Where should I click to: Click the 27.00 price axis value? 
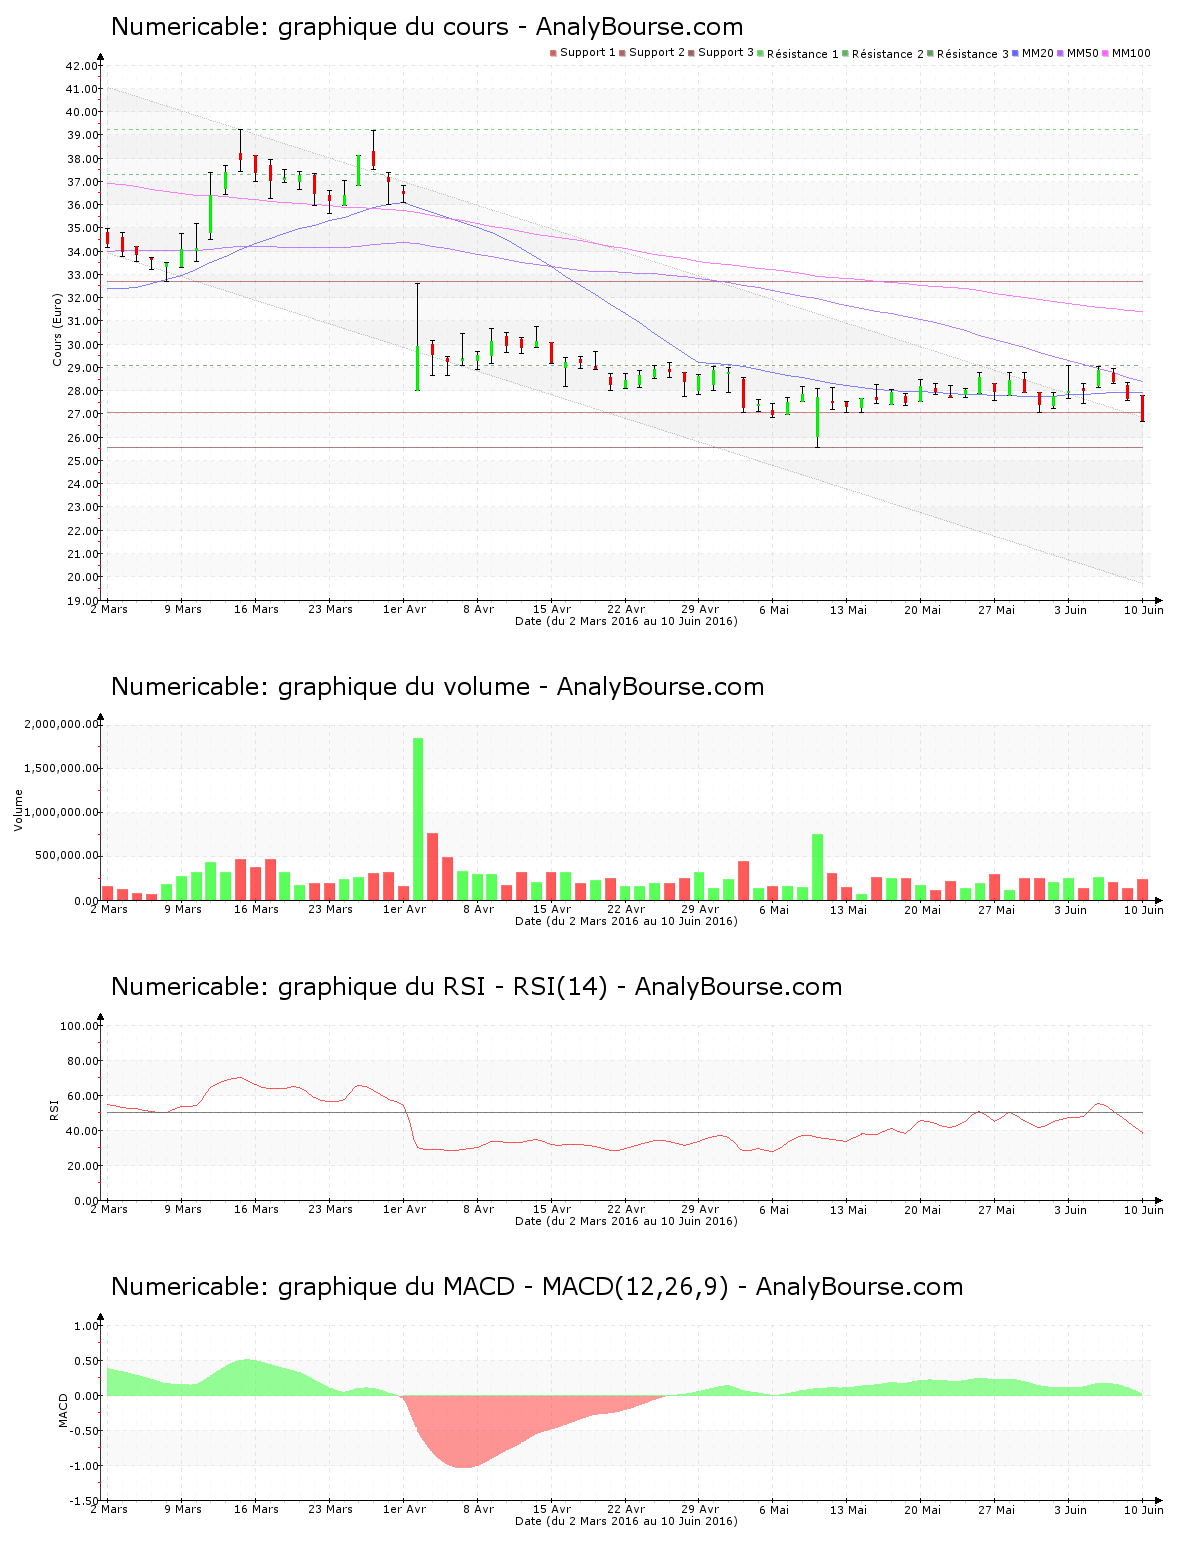[81, 414]
